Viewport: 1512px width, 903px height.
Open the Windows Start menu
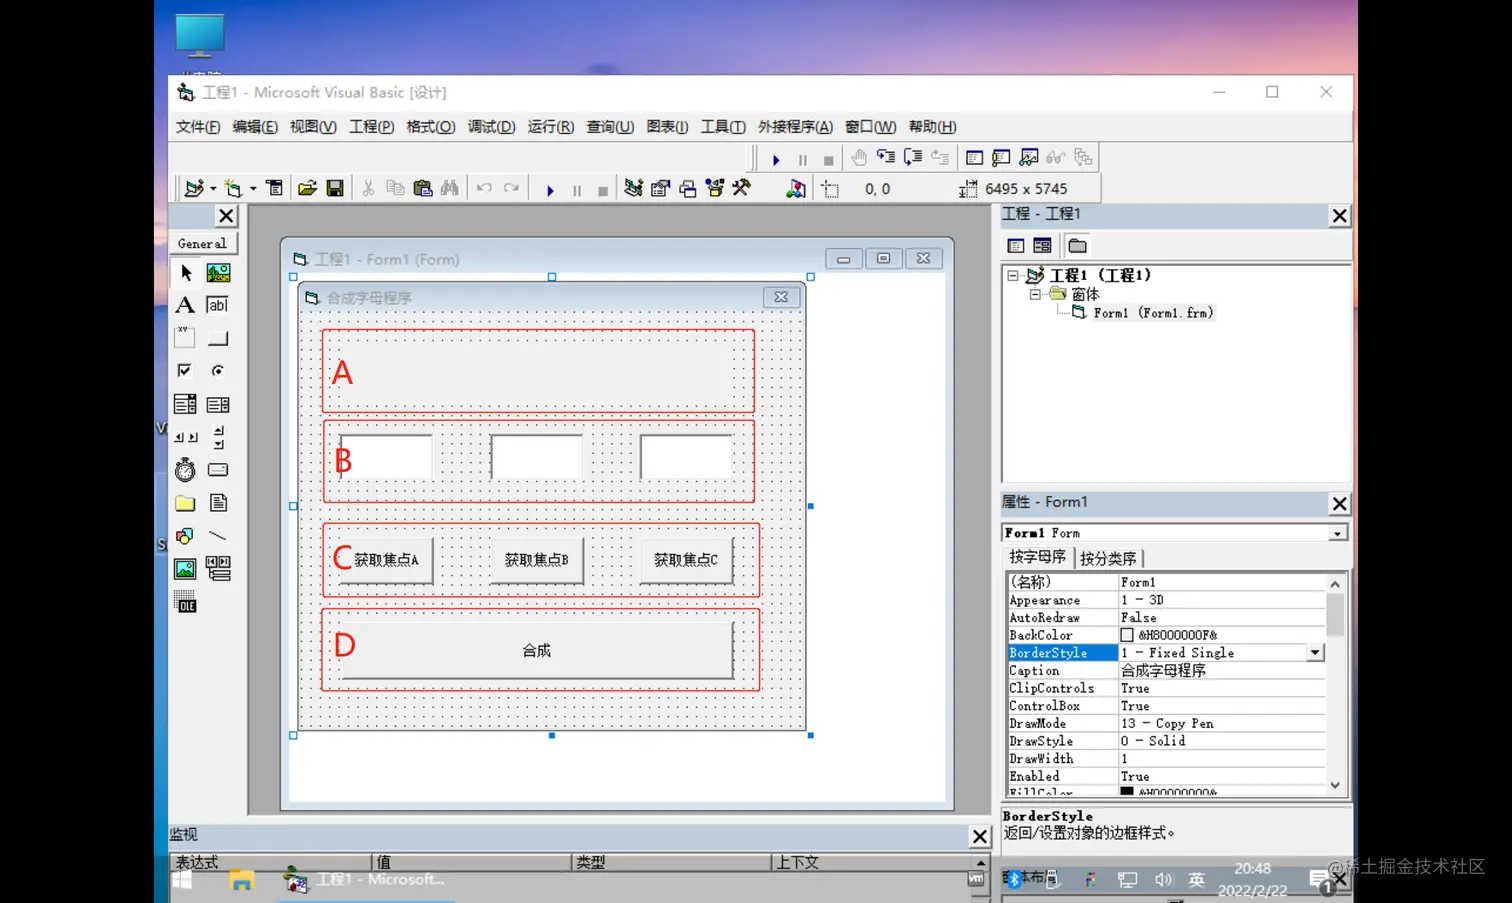(182, 880)
